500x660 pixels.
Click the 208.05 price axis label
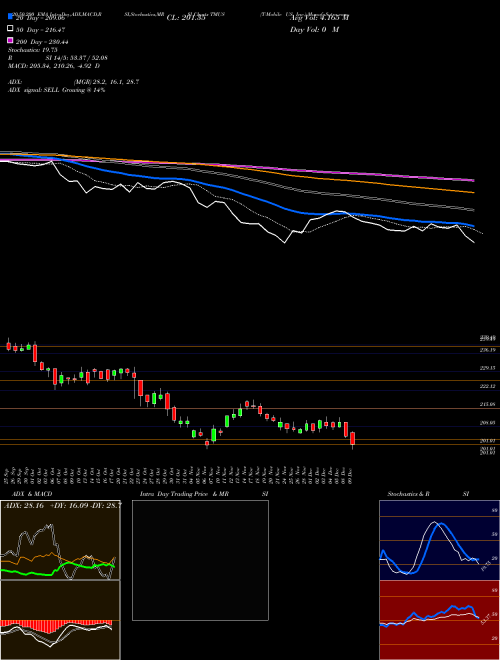[487, 422]
